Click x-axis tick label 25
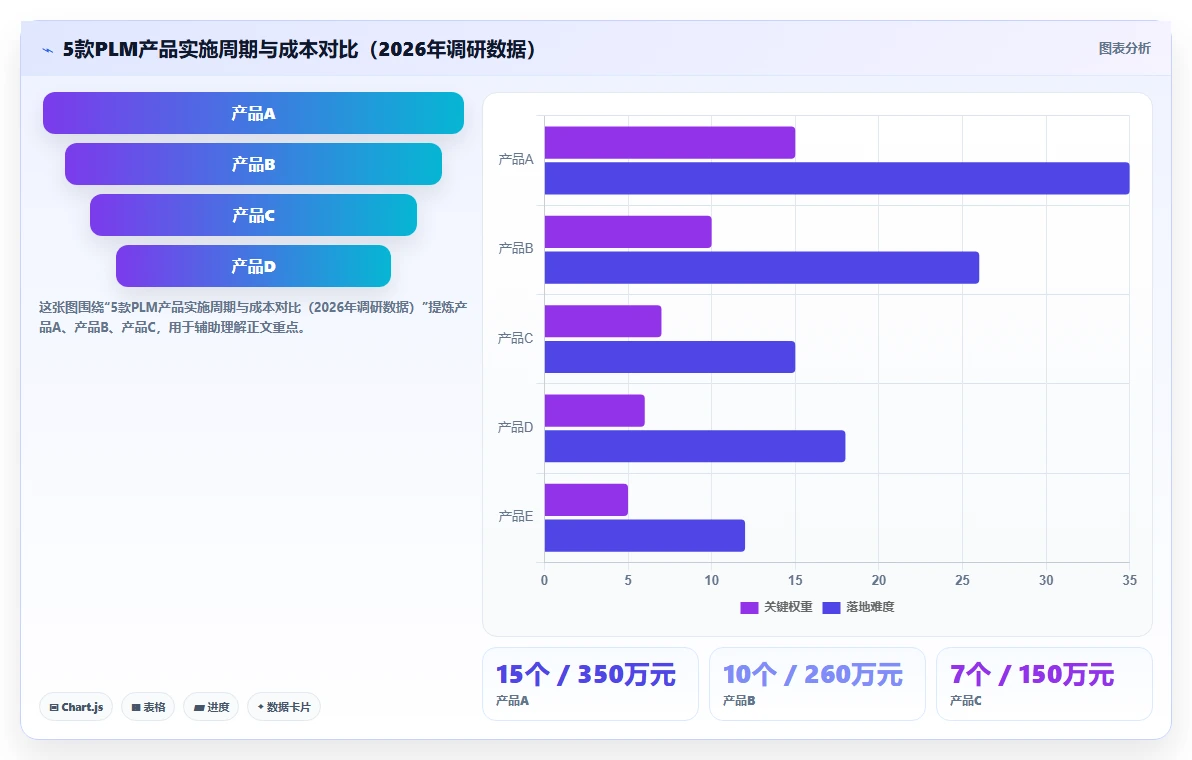Screen dimensions: 1192x760 pyautogui.click(x=962, y=581)
